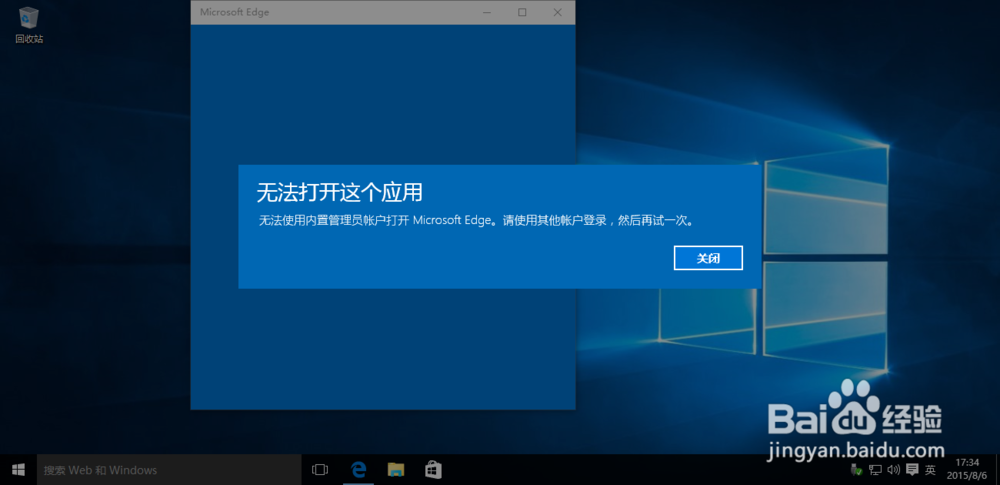Image resolution: width=1000 pixels, height=485 pixels.
Task: Click the 17:34 clock and date
Action: coord(967,468)
